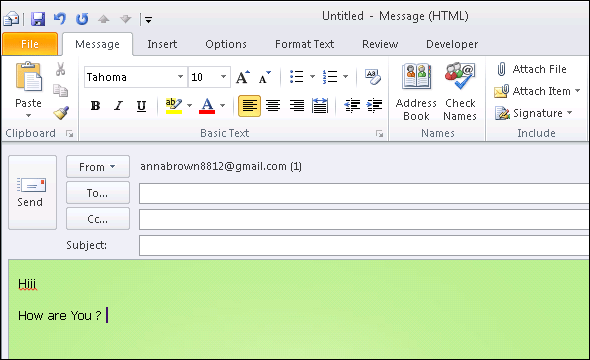Expand the highlight color palette arrow
The image size is (590, 360).
(189, 106)
